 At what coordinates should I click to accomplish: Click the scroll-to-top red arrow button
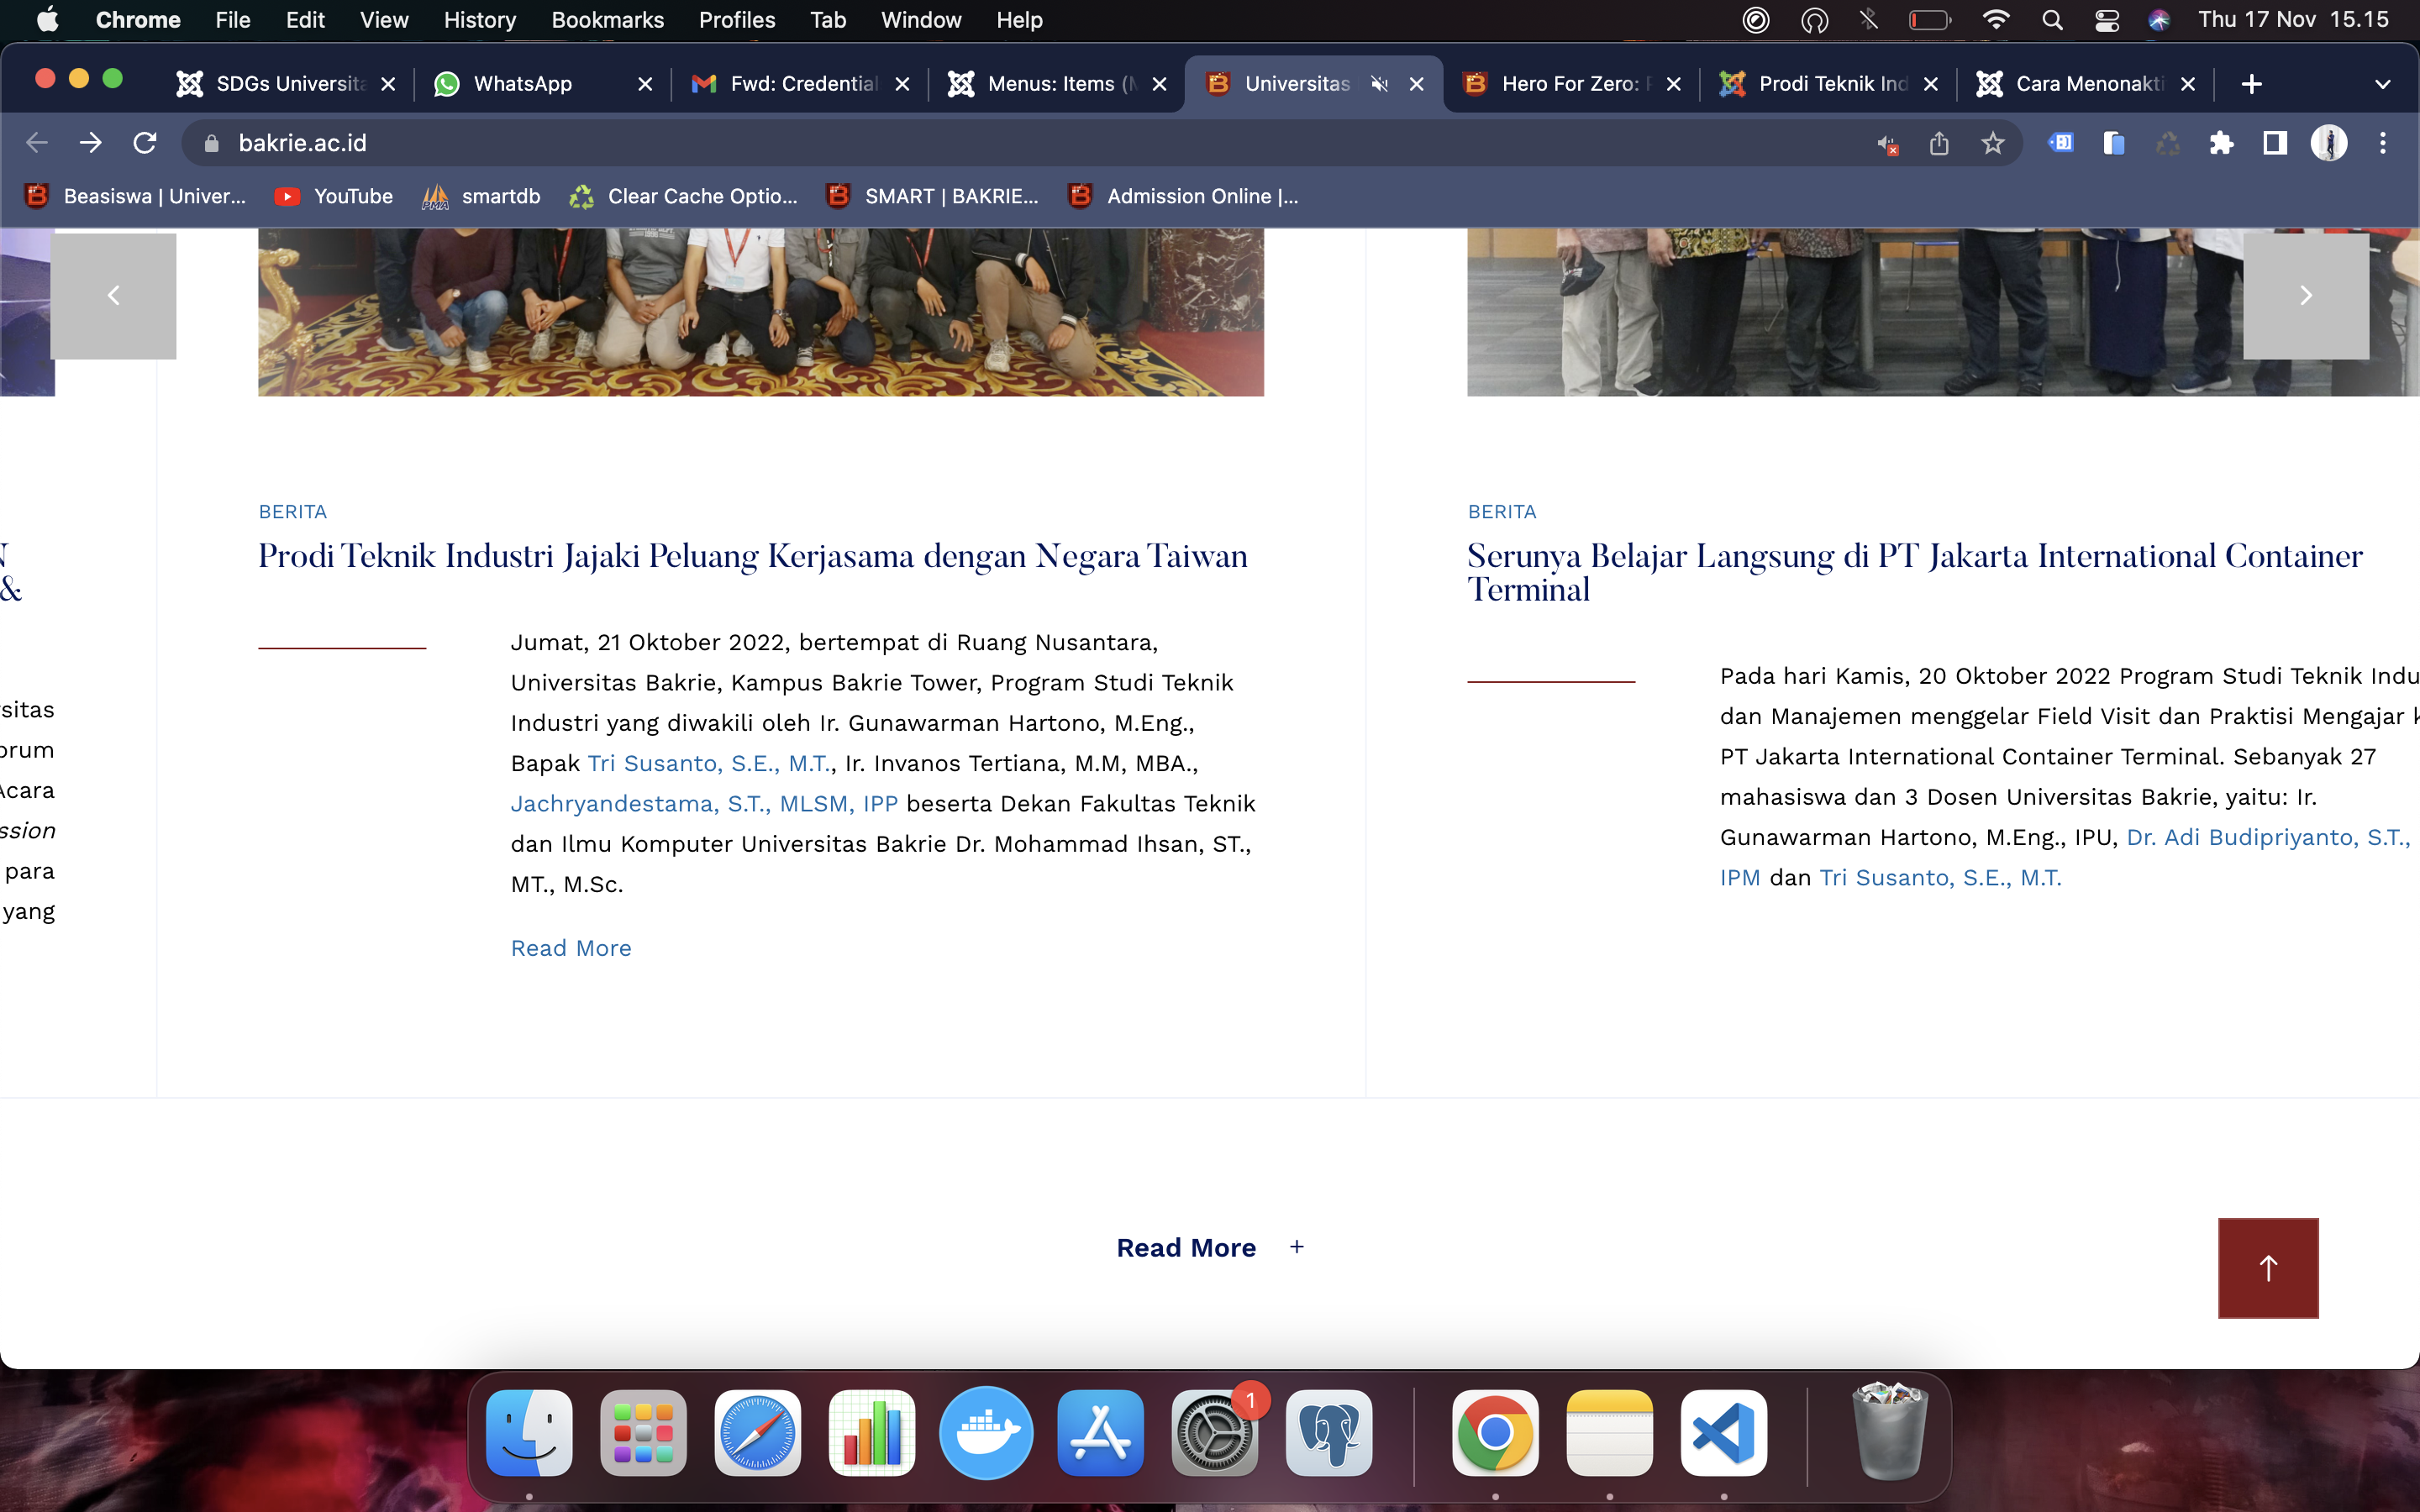[2267, 1267]
